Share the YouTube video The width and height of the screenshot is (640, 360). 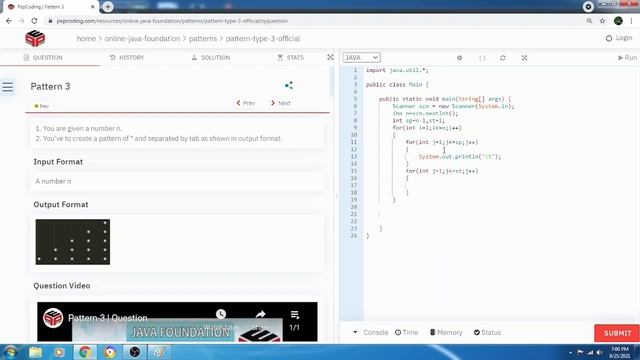260,314
